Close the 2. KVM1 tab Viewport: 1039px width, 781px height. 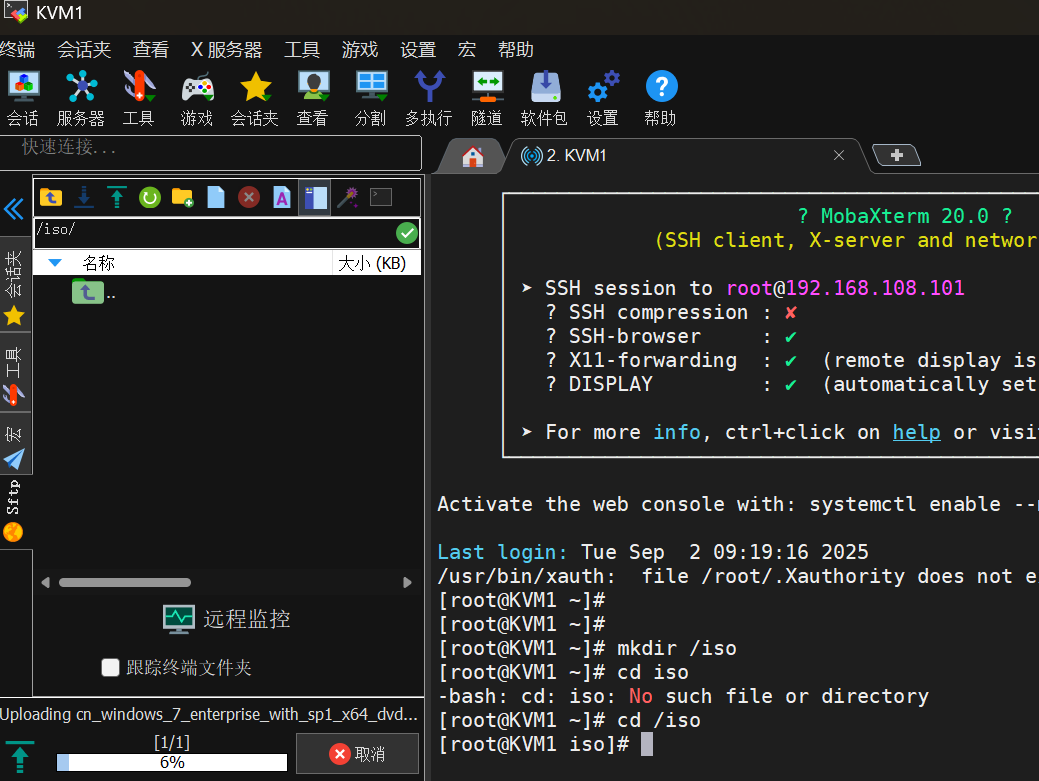(x=839, y=155)
